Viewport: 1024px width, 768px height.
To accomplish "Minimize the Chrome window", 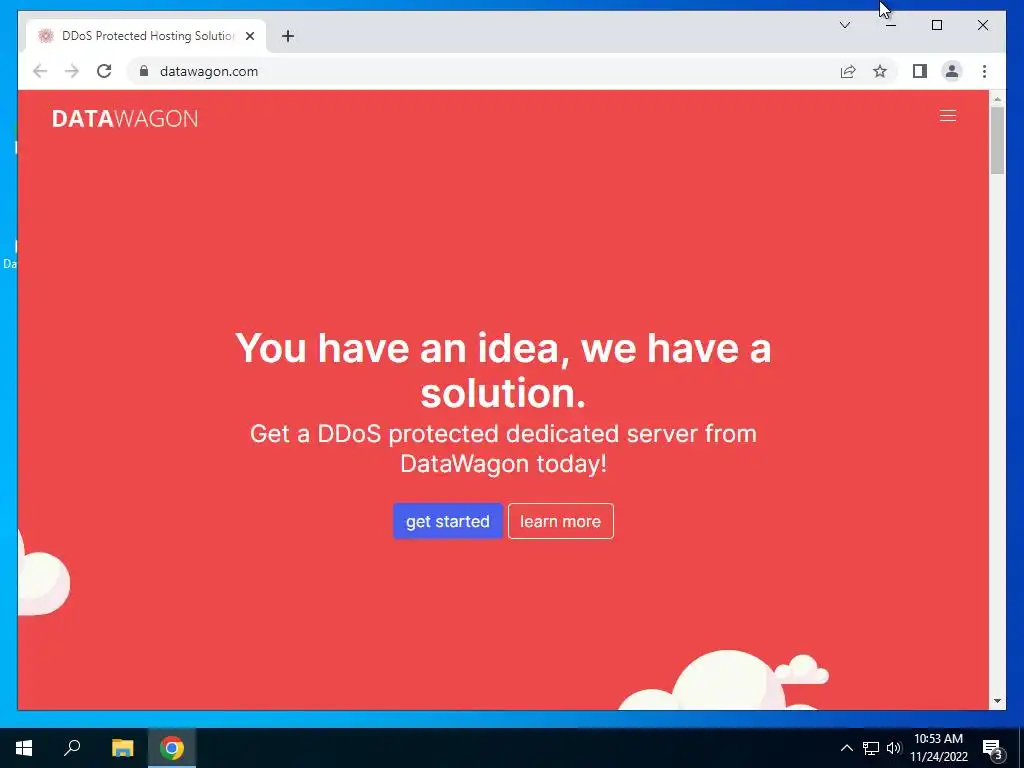I will 891,25.
